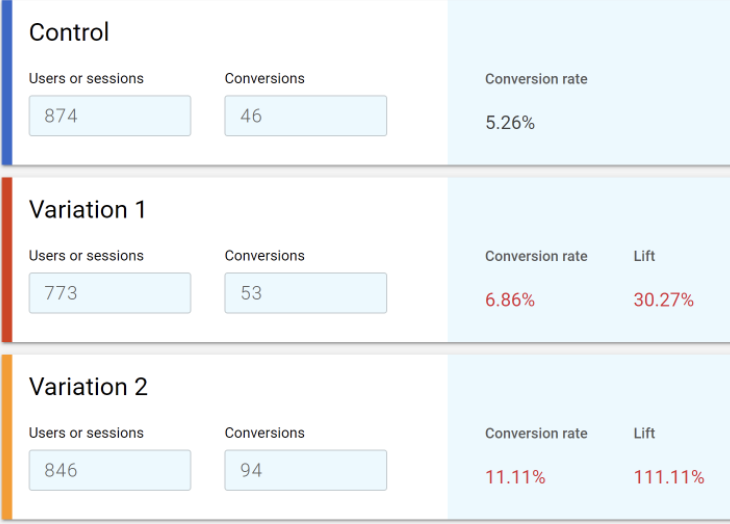
Task: Select Variation 1 lift value 30.27%
Action: click(663, 300)
